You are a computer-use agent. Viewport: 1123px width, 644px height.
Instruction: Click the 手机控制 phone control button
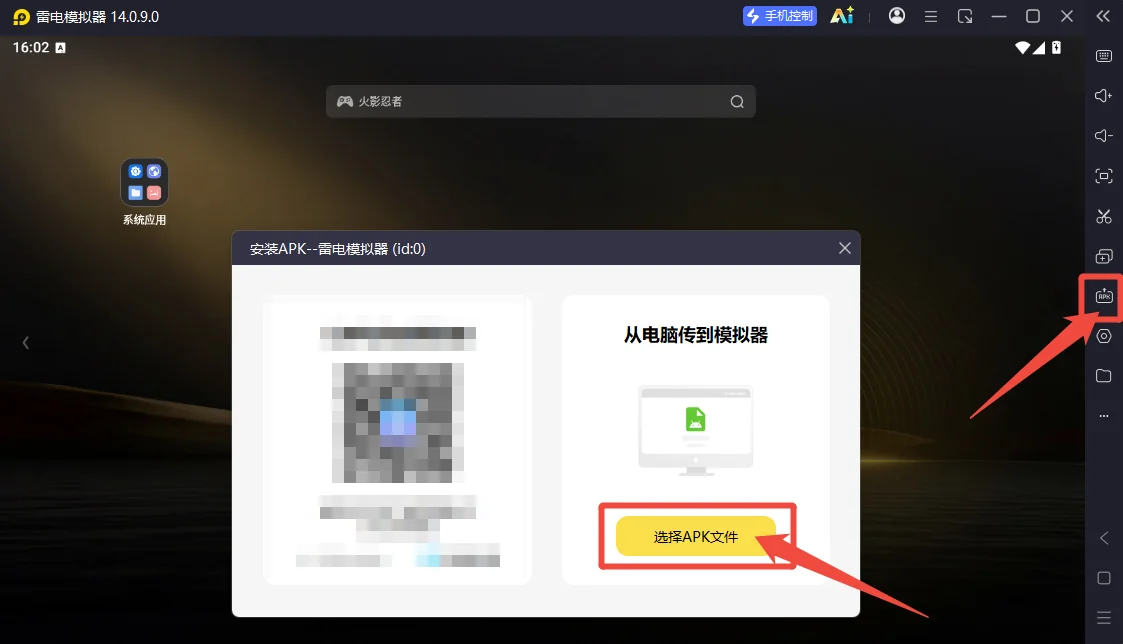click(780, 16)
